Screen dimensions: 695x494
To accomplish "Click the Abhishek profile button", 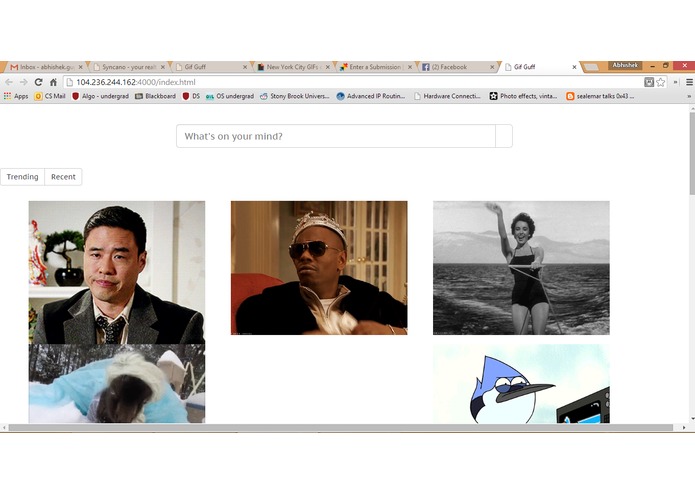I will coord(625,65).
